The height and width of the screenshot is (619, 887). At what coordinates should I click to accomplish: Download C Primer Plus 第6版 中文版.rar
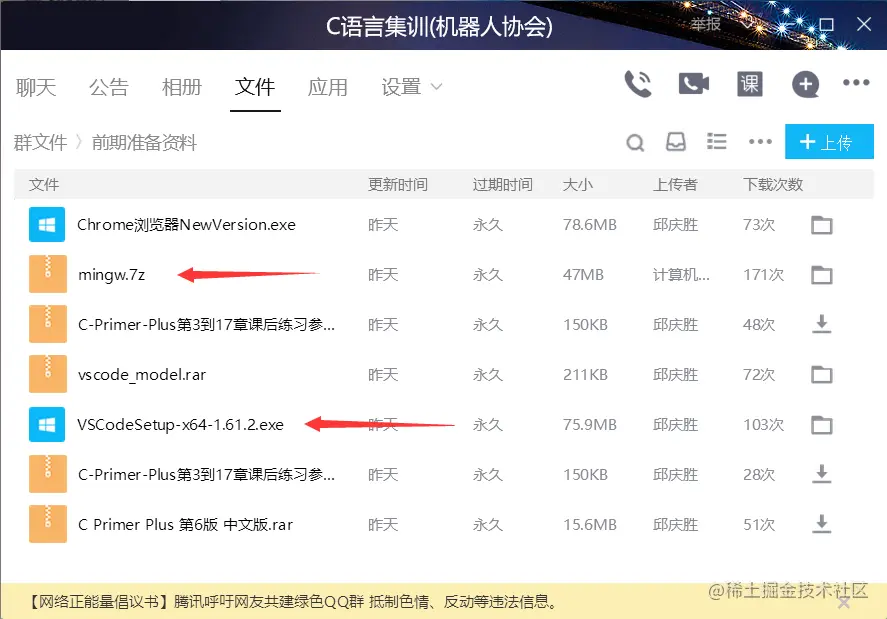821,524
